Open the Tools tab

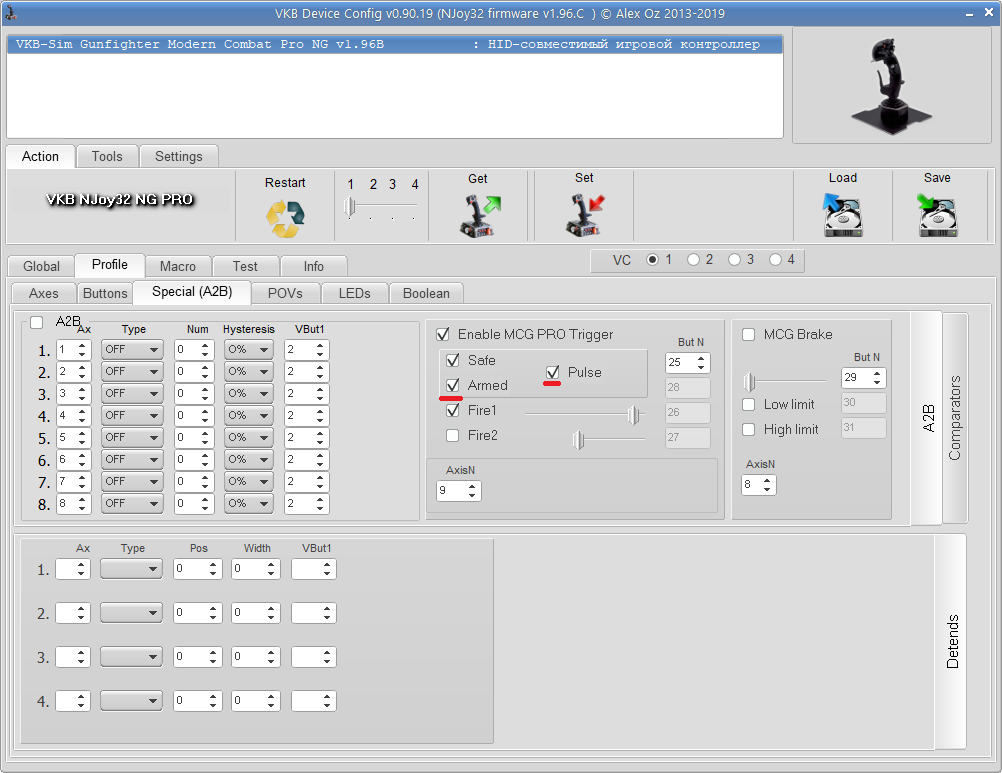[107, 157]
